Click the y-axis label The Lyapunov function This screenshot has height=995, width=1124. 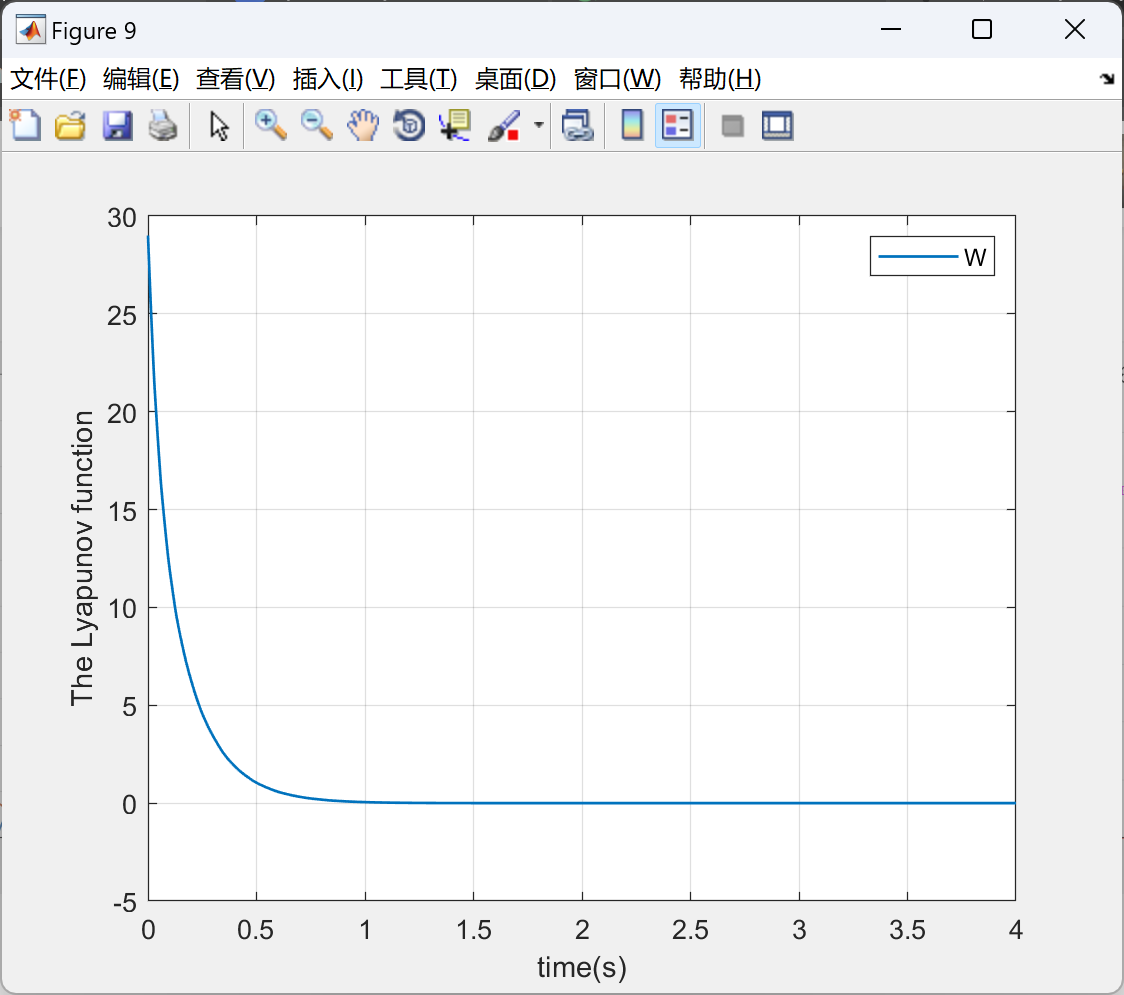click(x=82, y=558)
